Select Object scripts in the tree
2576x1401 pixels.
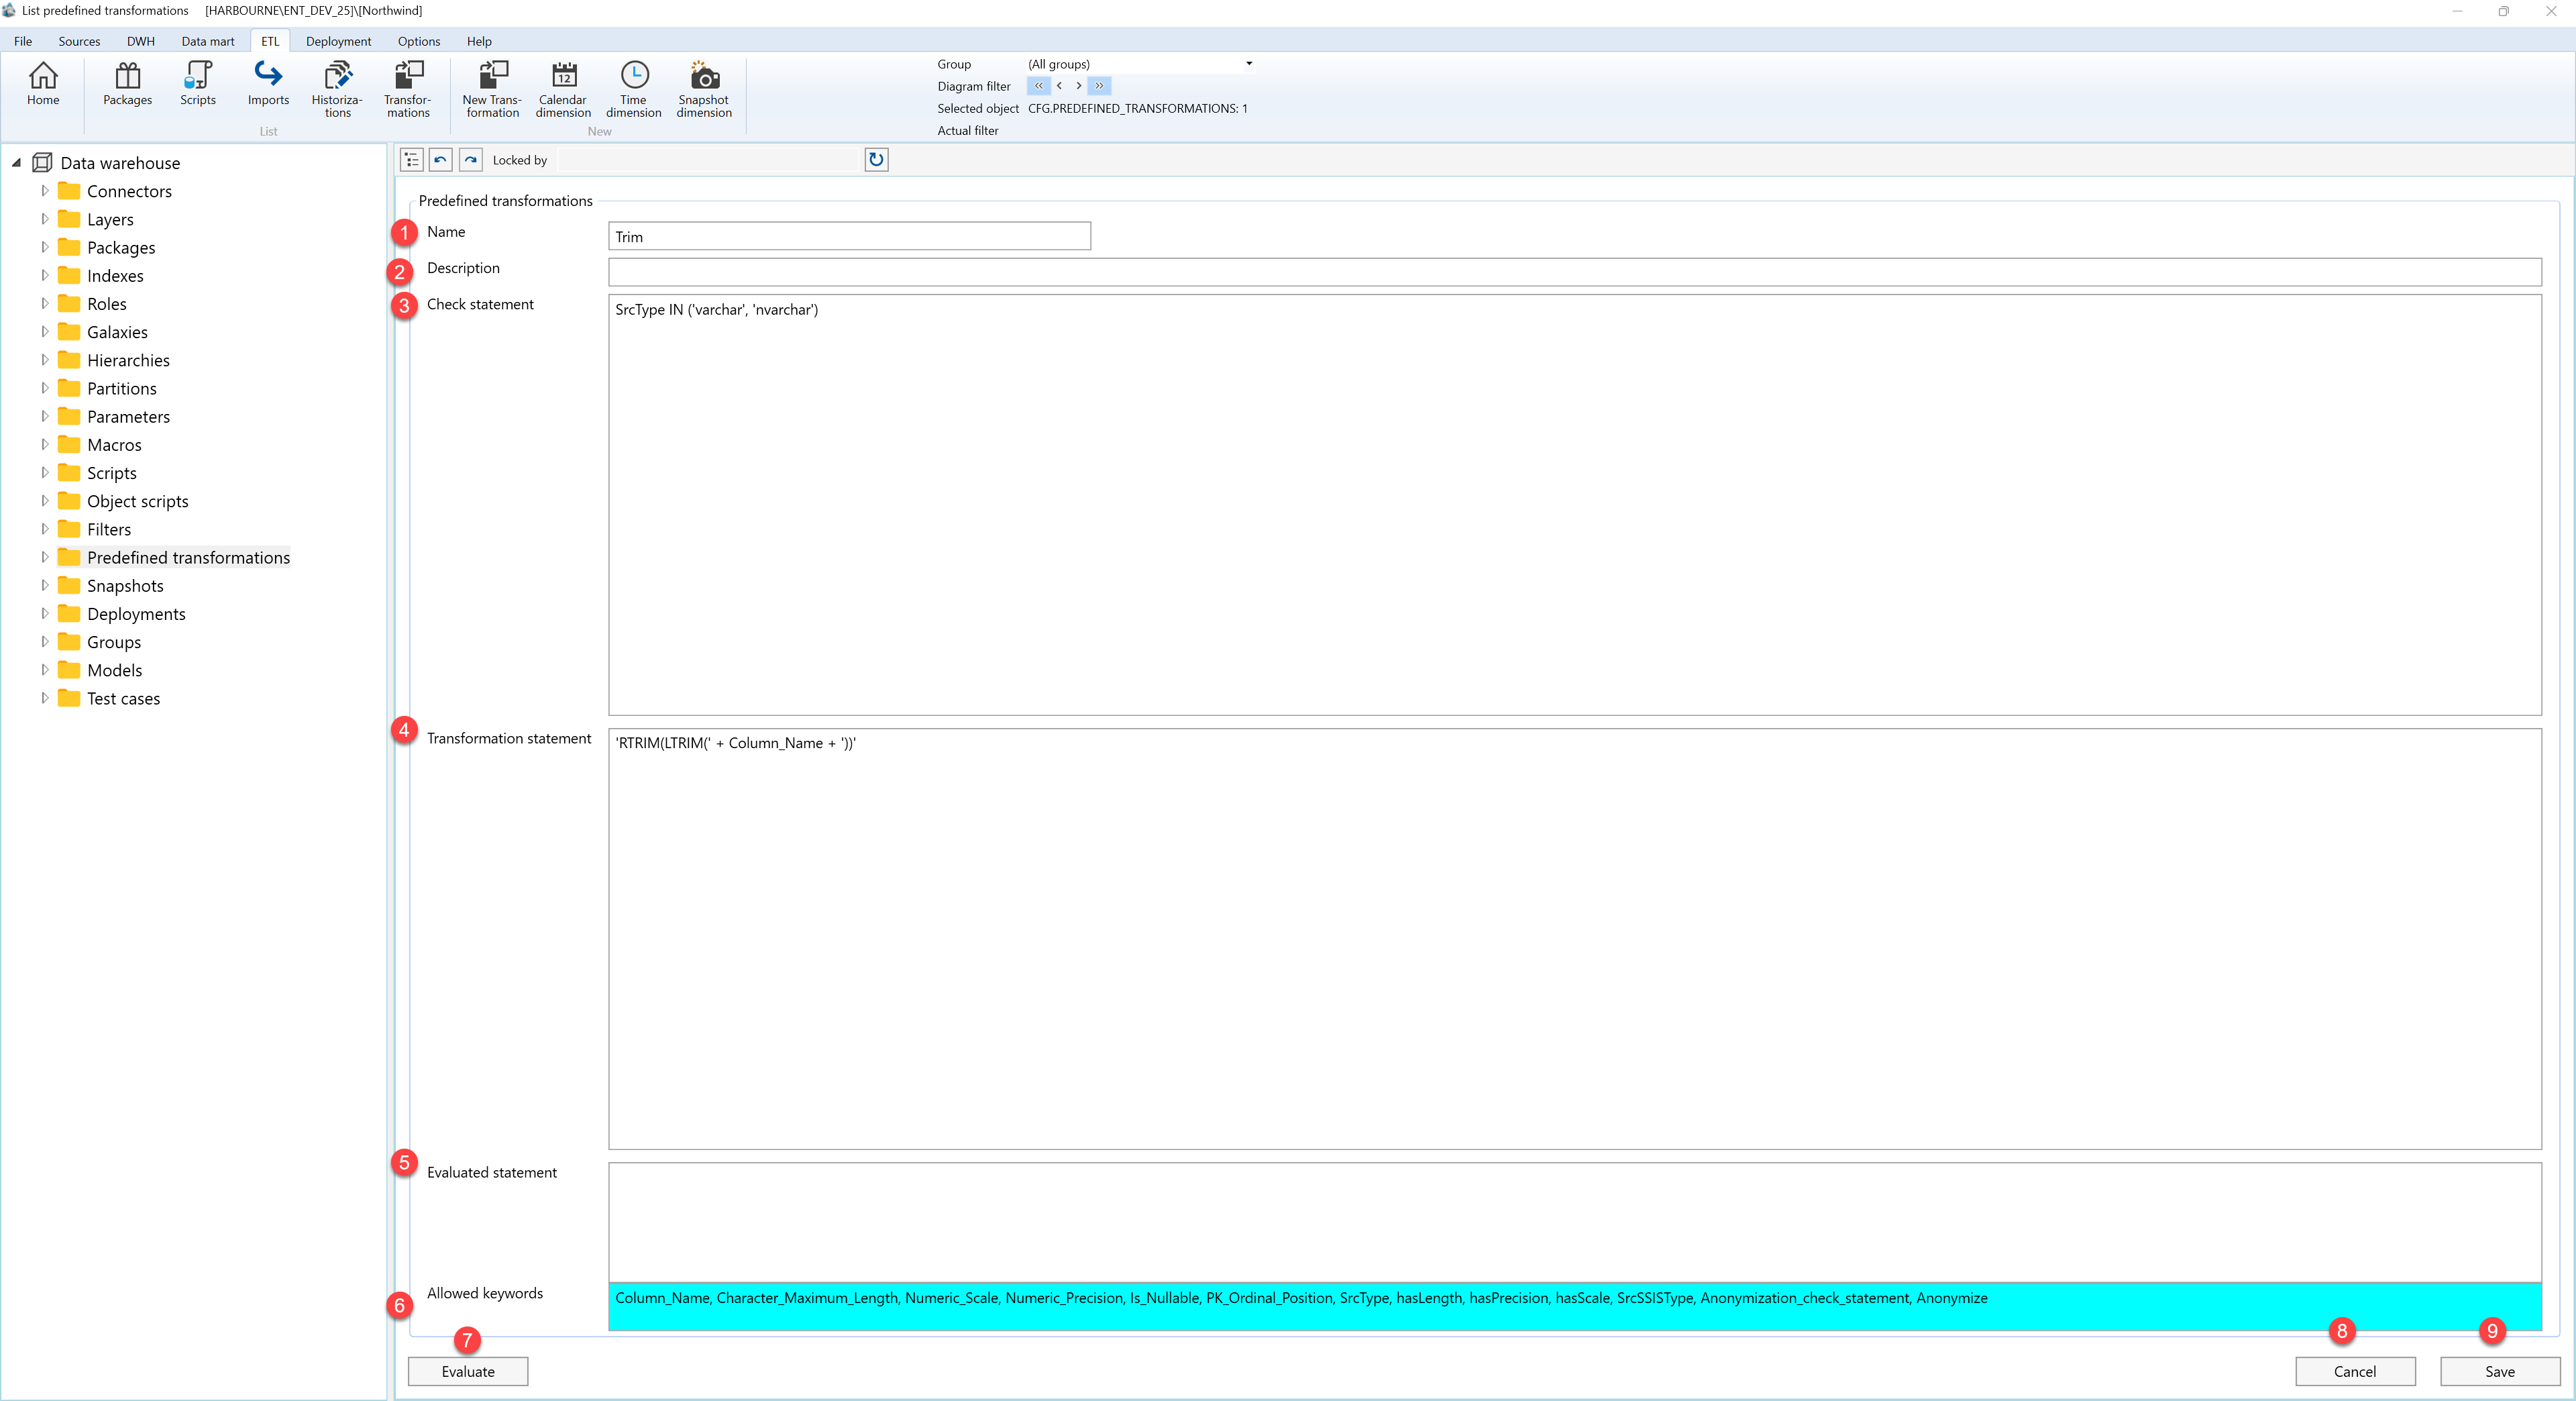coord(138,501)
